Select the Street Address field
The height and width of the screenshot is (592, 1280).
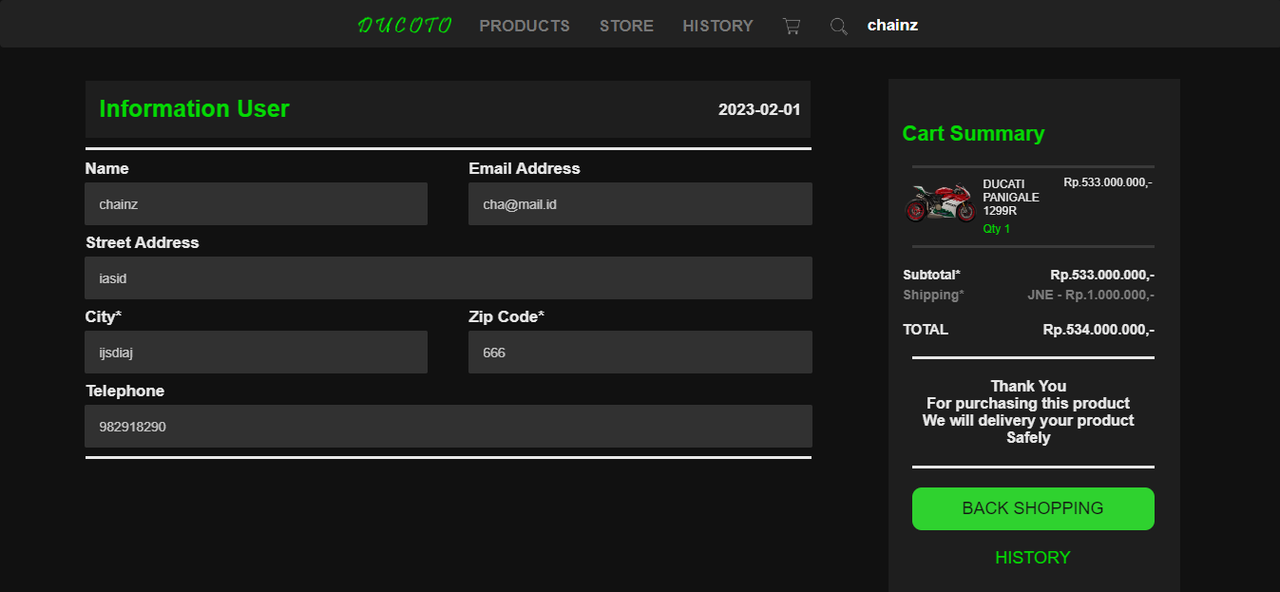[x=448, y=278]
